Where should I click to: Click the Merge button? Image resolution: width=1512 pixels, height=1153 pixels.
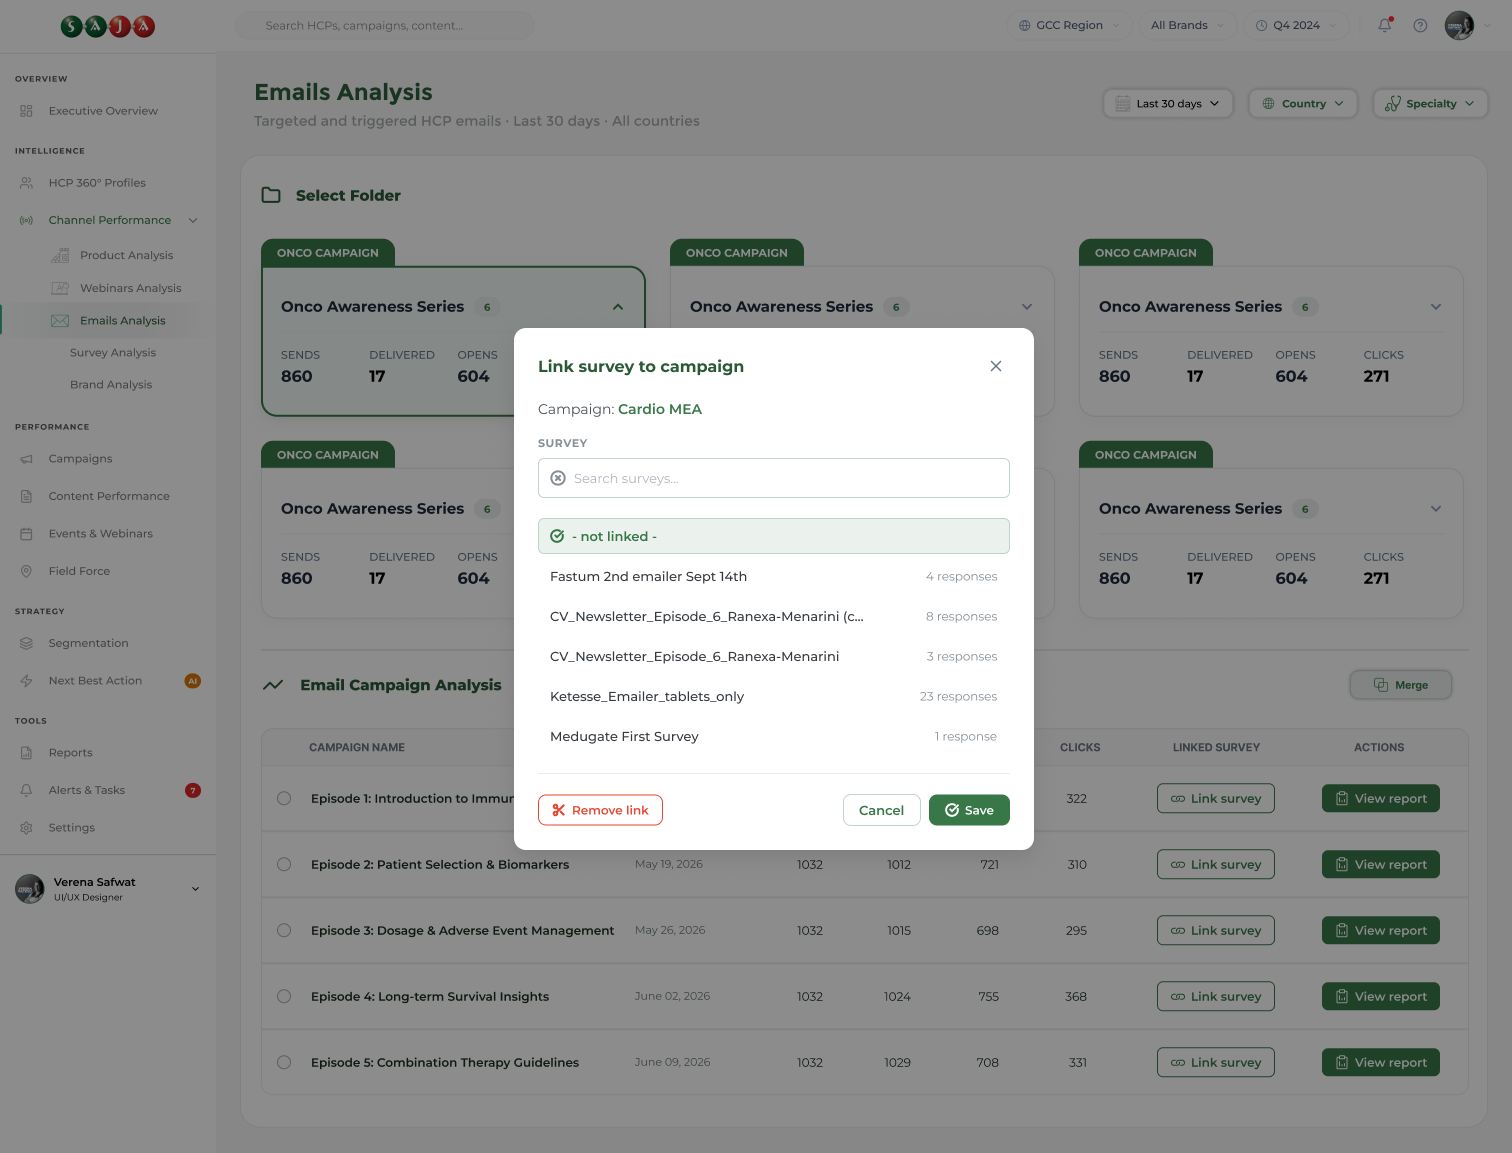(1400, 685)
